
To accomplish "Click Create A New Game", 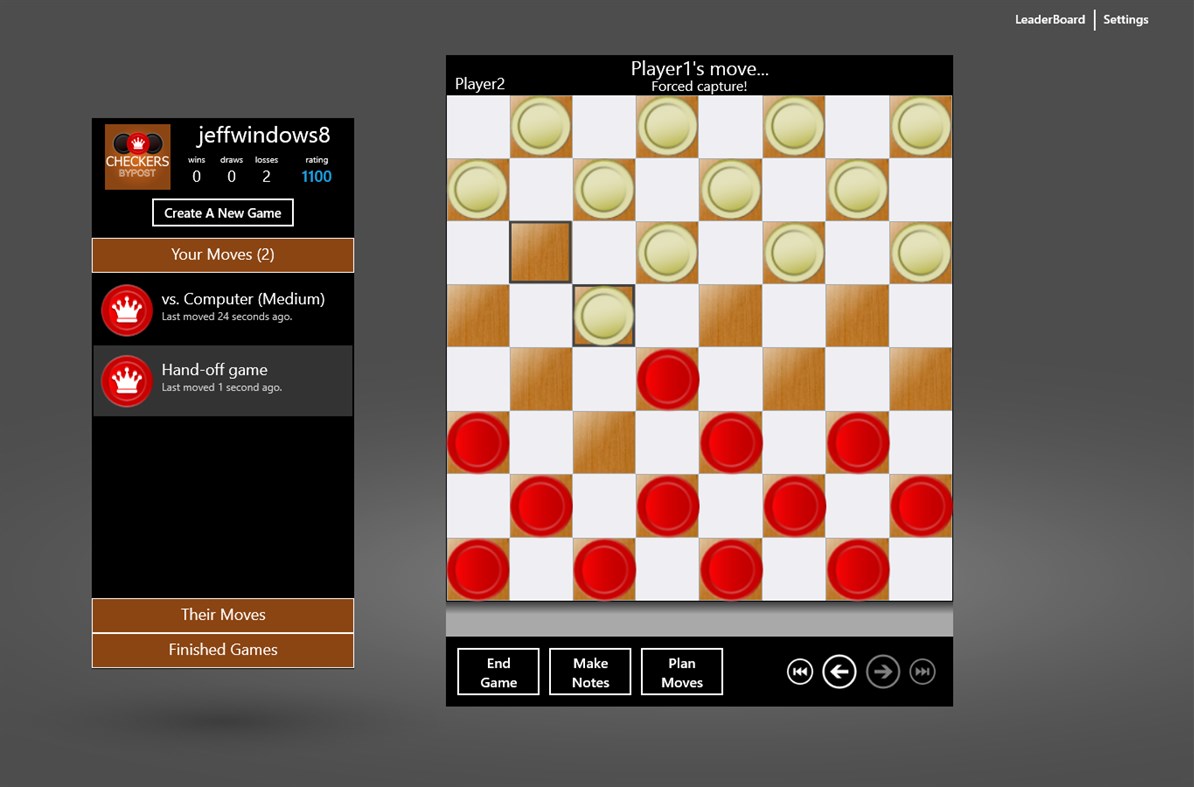I will (x=222, y=212).
